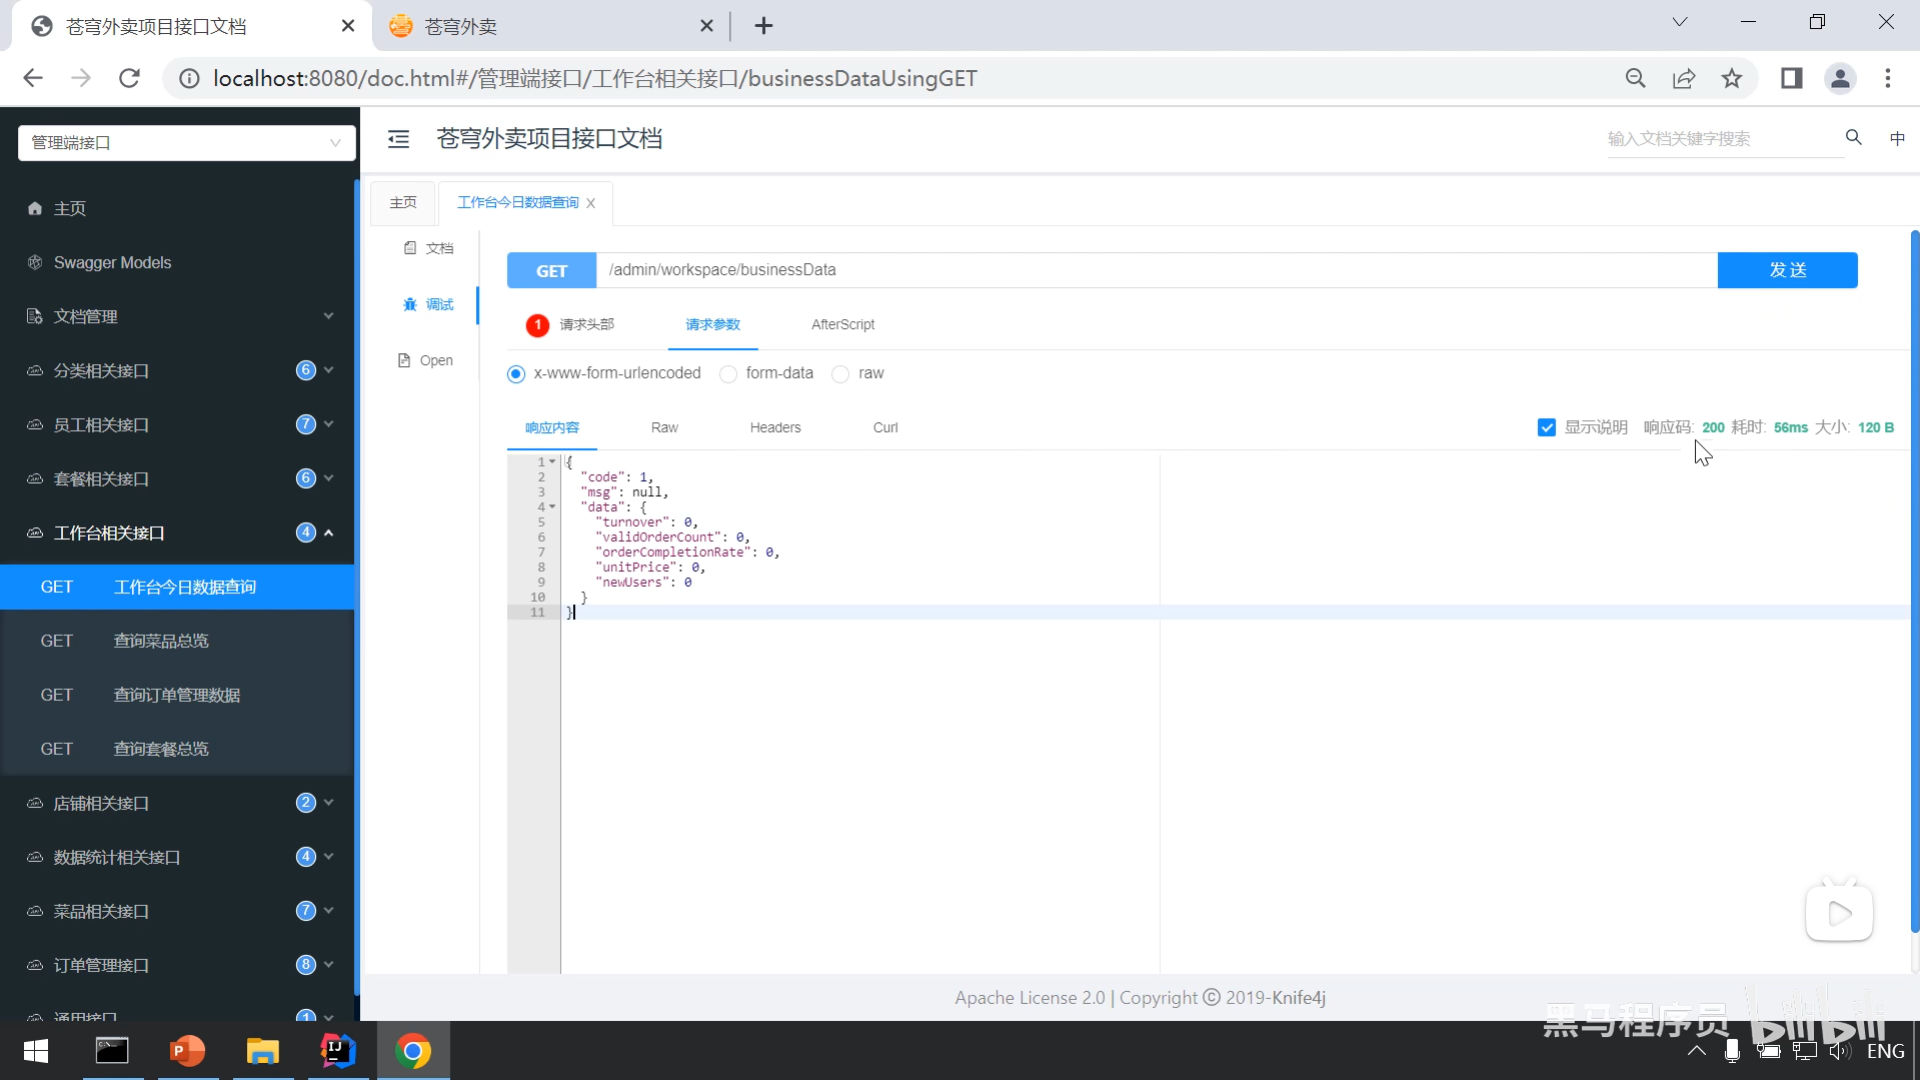Screen dimensions: 1920x1080
Task: Click the request URL input field
Action: (1155, 270)
